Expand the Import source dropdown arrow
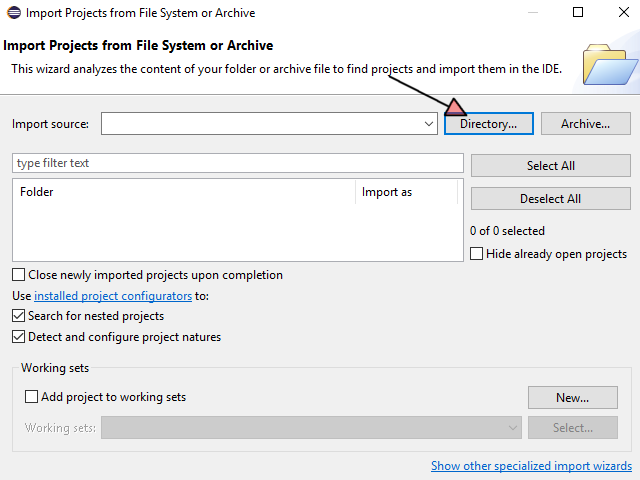 pyautogui.click(x=428, y=124)
